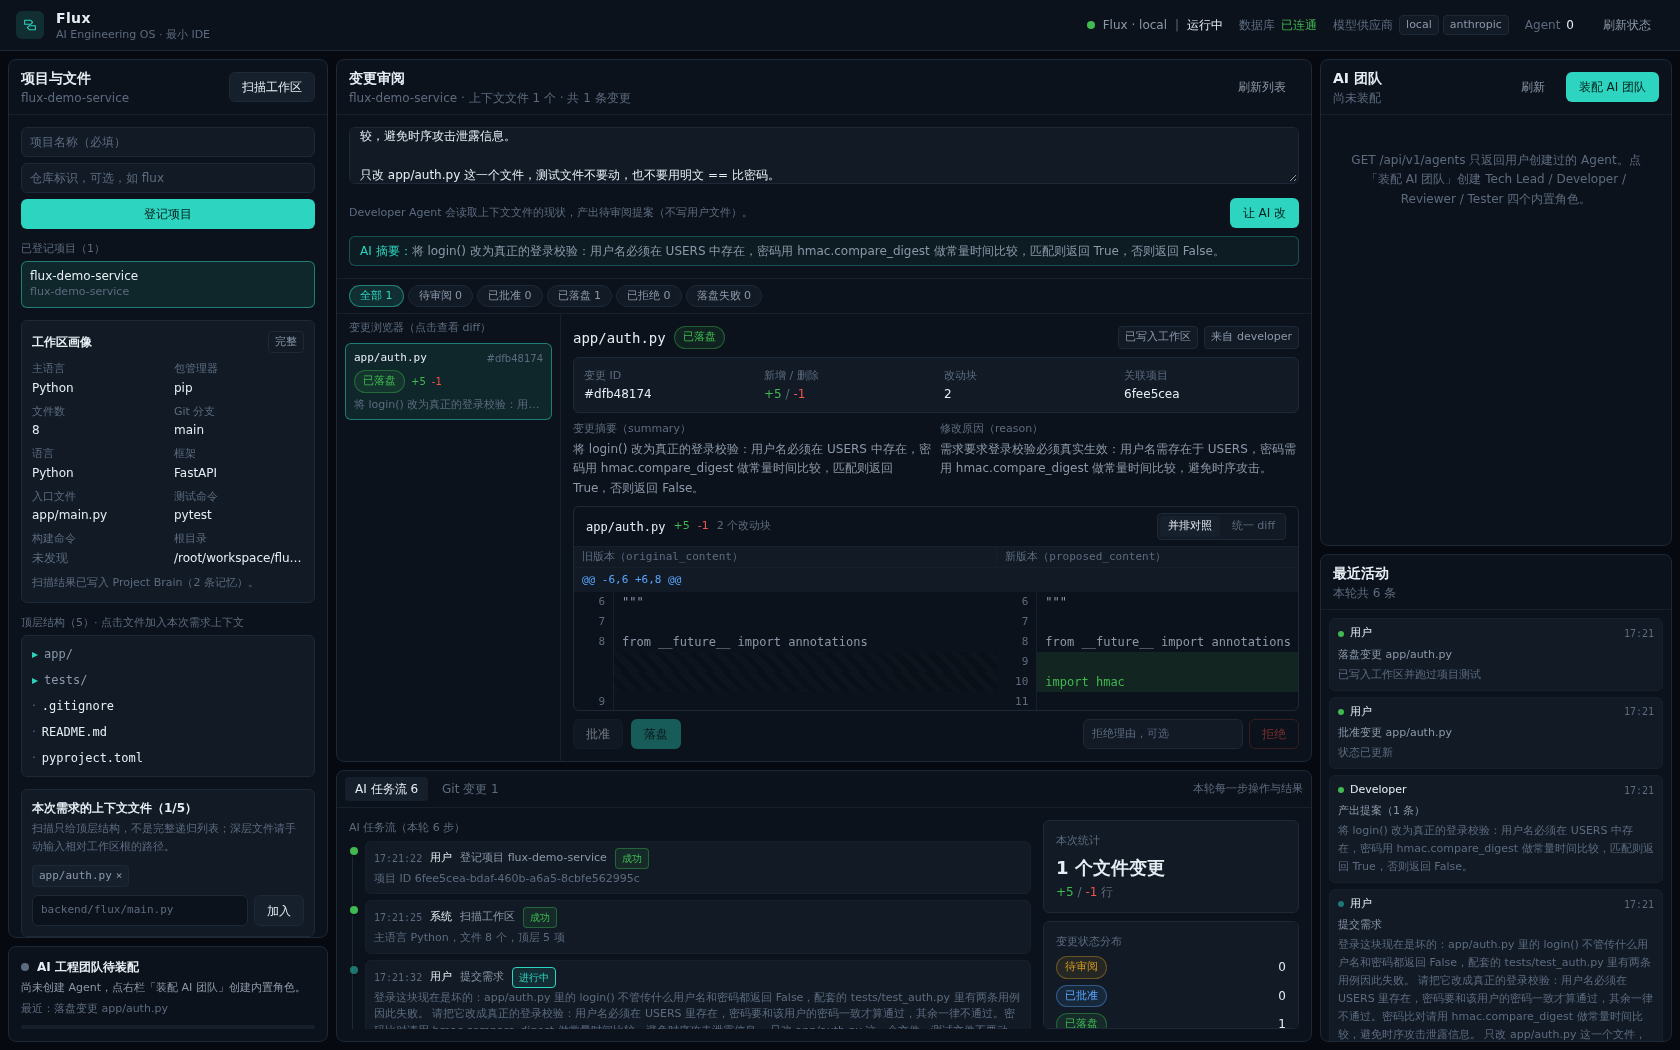Click the 加入 button
Image resolution: width=1680 pixels, height=1050 pixels.
[279, 910]
